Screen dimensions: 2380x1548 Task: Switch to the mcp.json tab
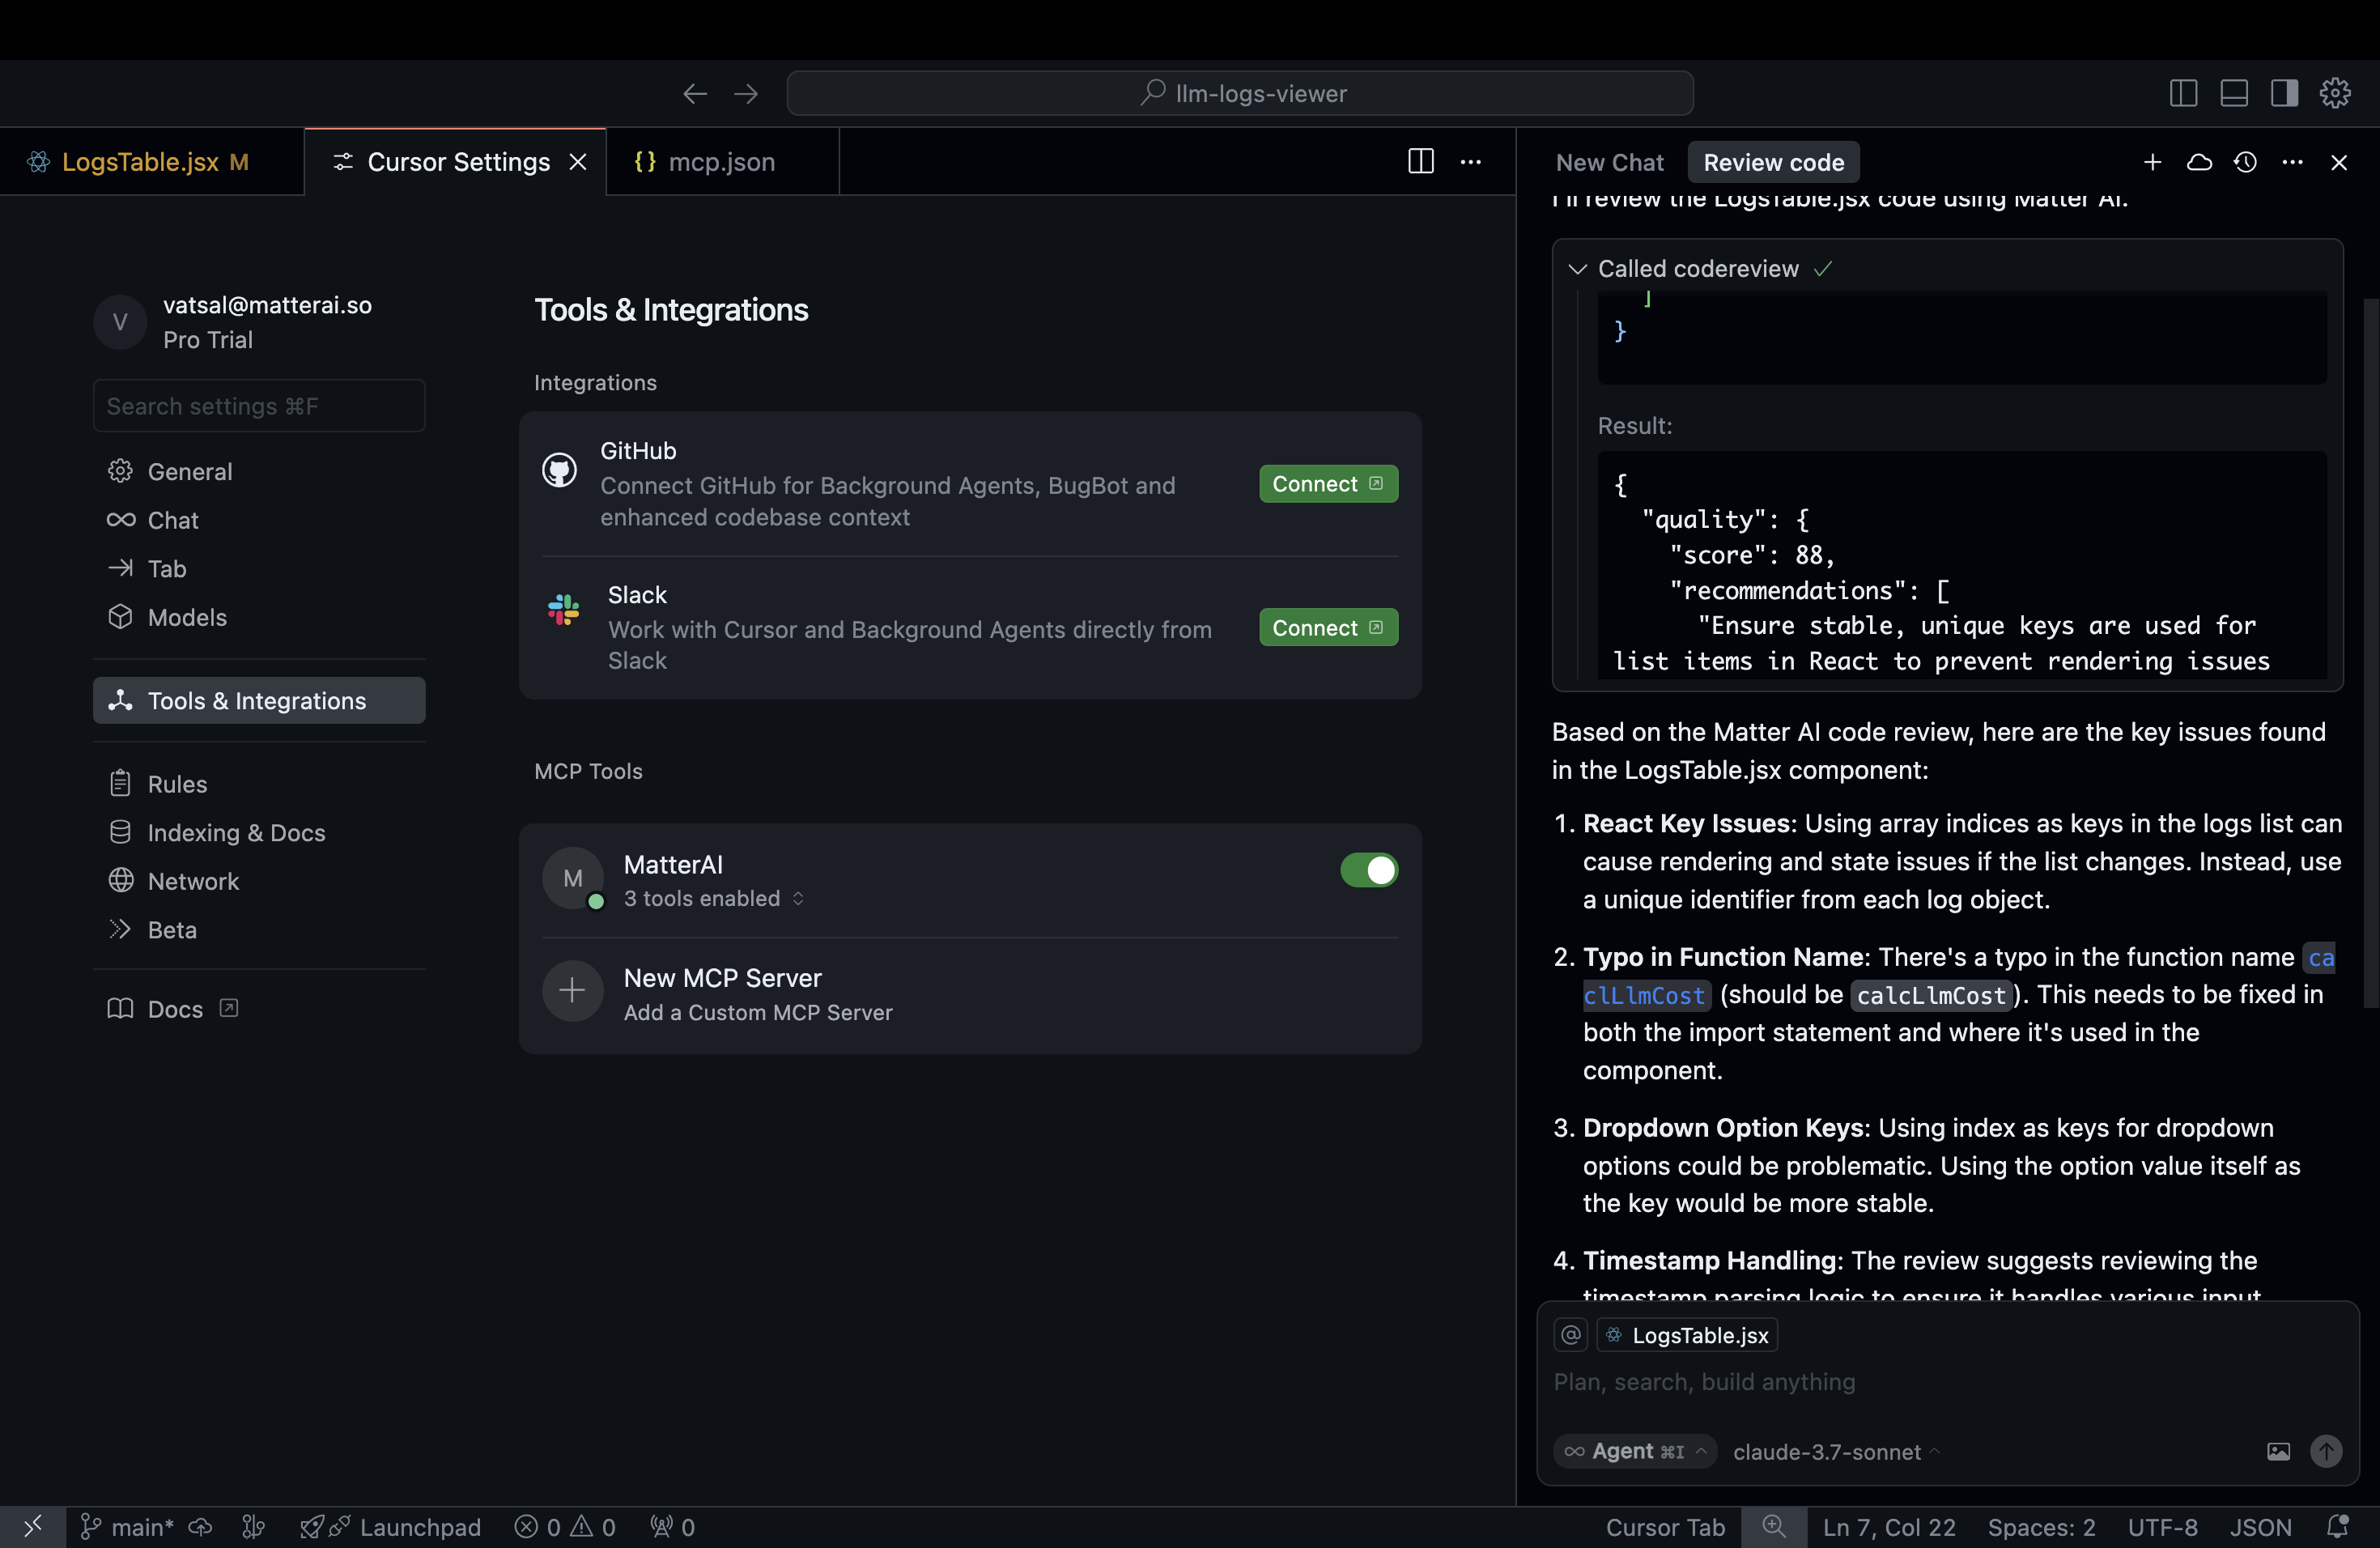(x=720, y=162)
